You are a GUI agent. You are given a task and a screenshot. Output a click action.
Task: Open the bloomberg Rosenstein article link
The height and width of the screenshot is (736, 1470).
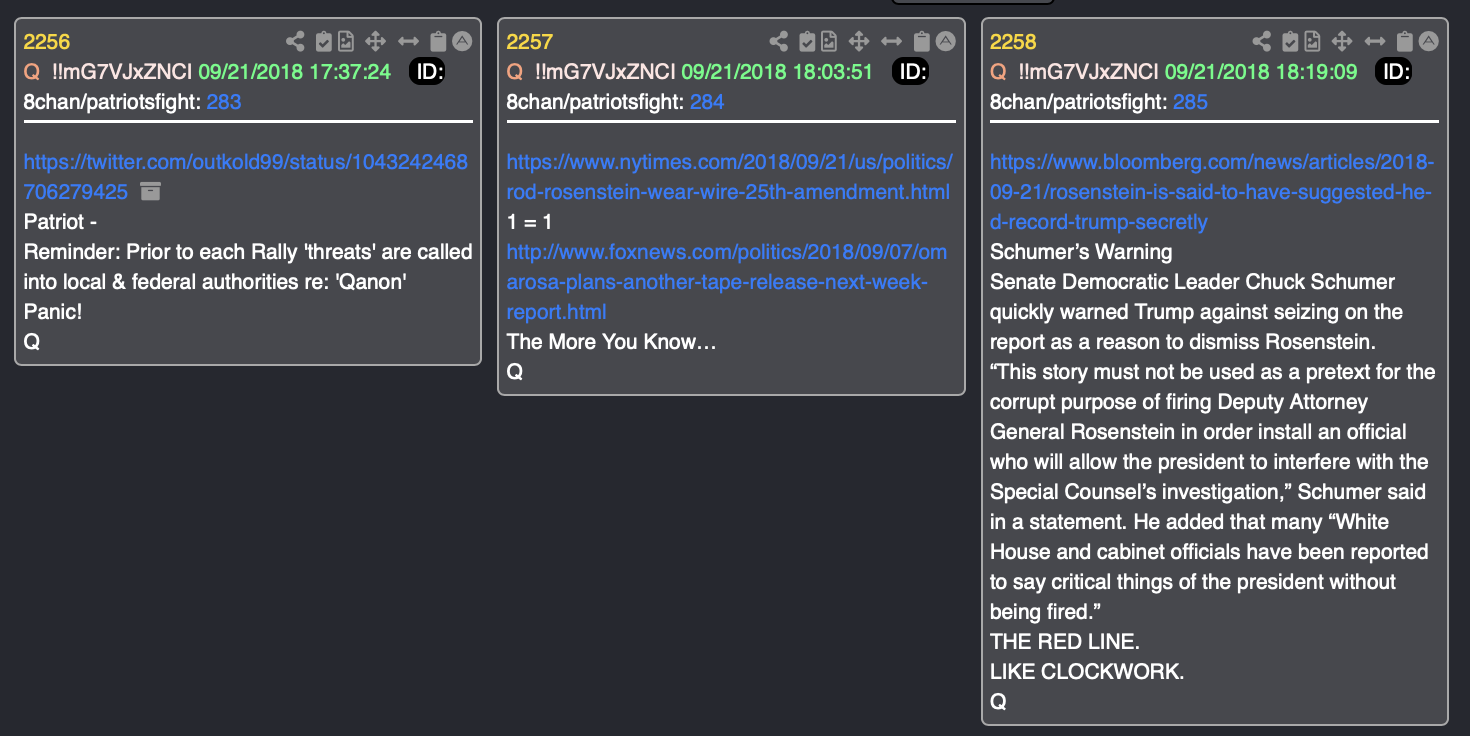[x=1212, y=192]
